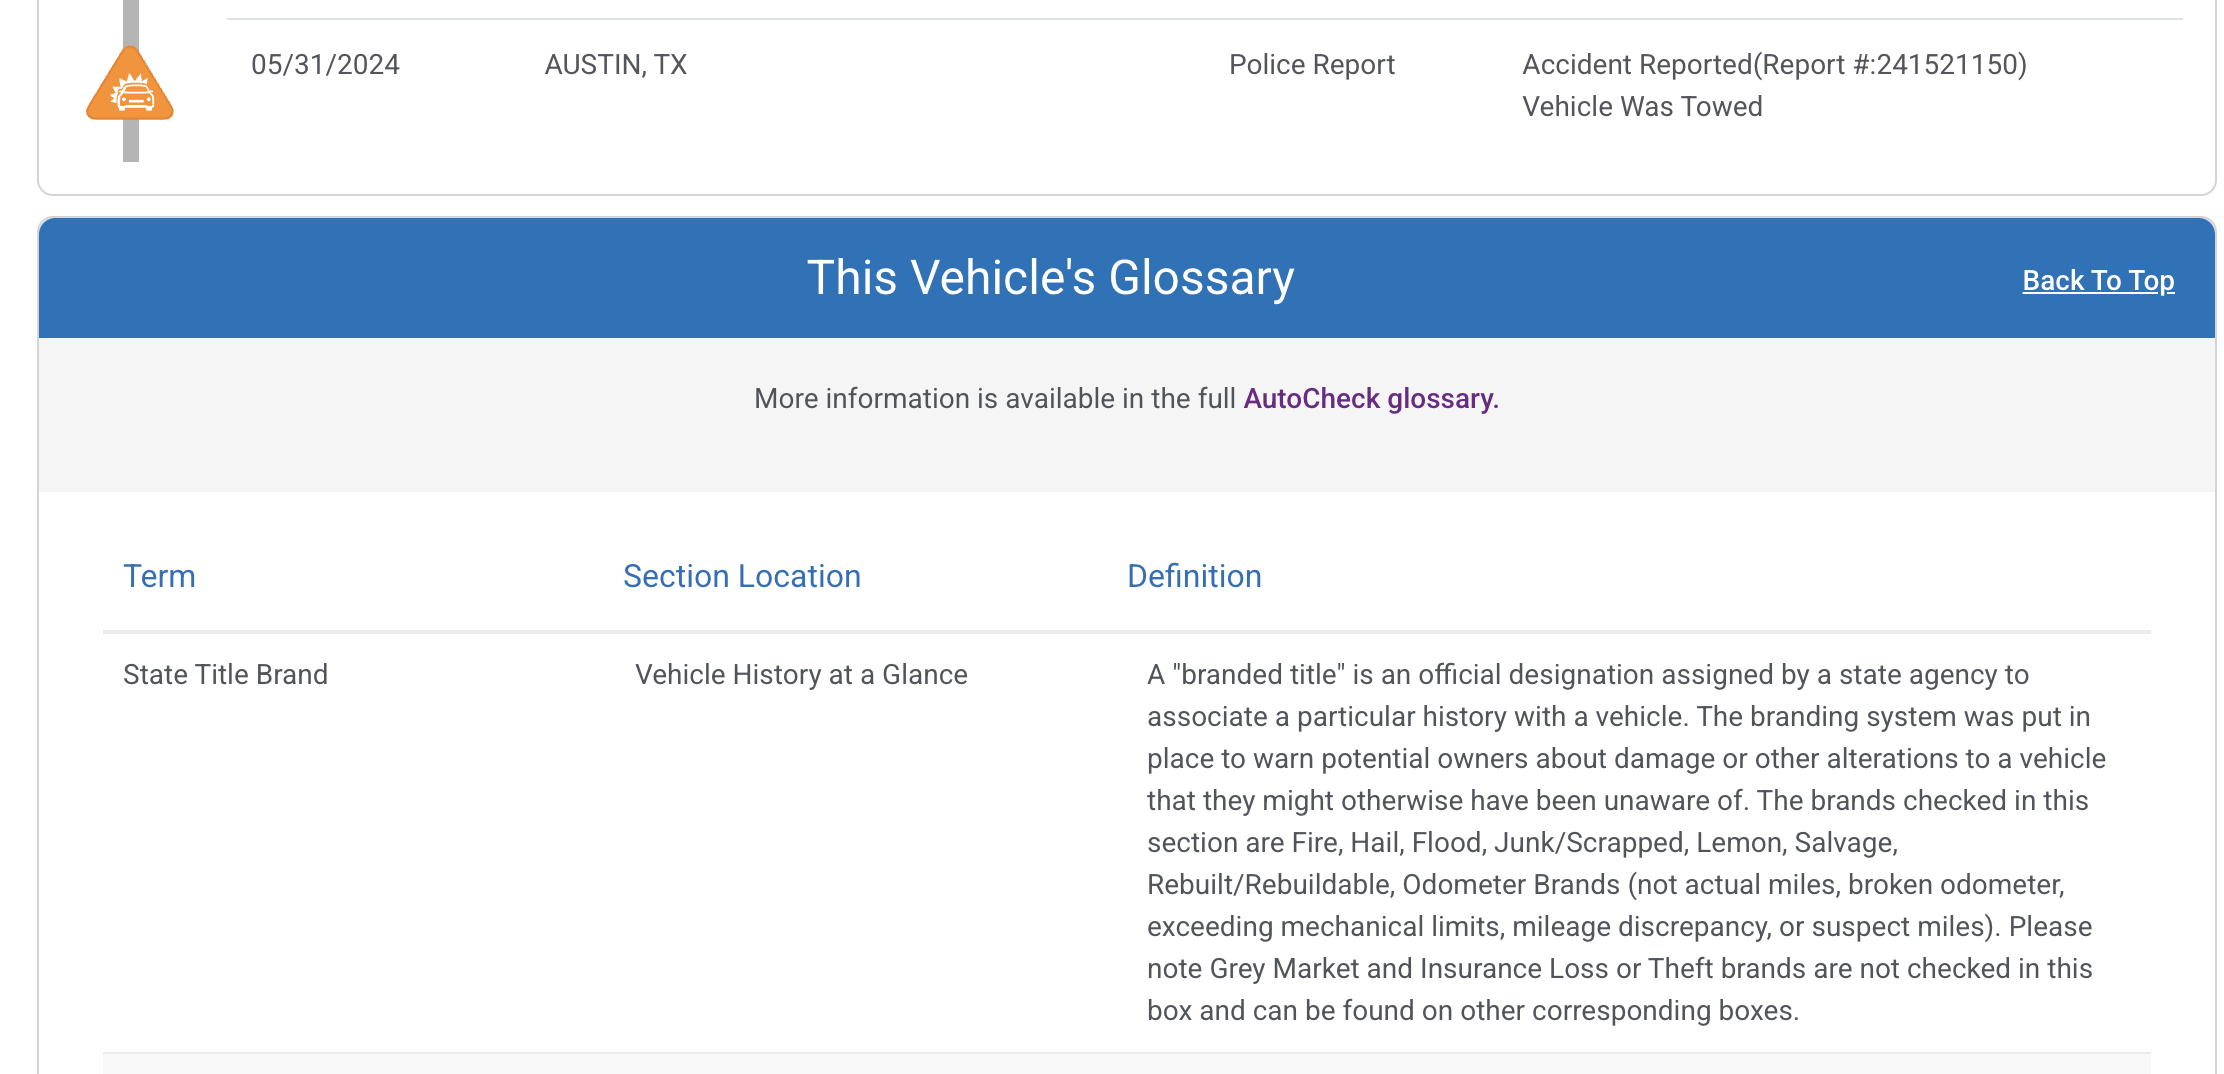Click the 05/31/2024 event date

325,65
